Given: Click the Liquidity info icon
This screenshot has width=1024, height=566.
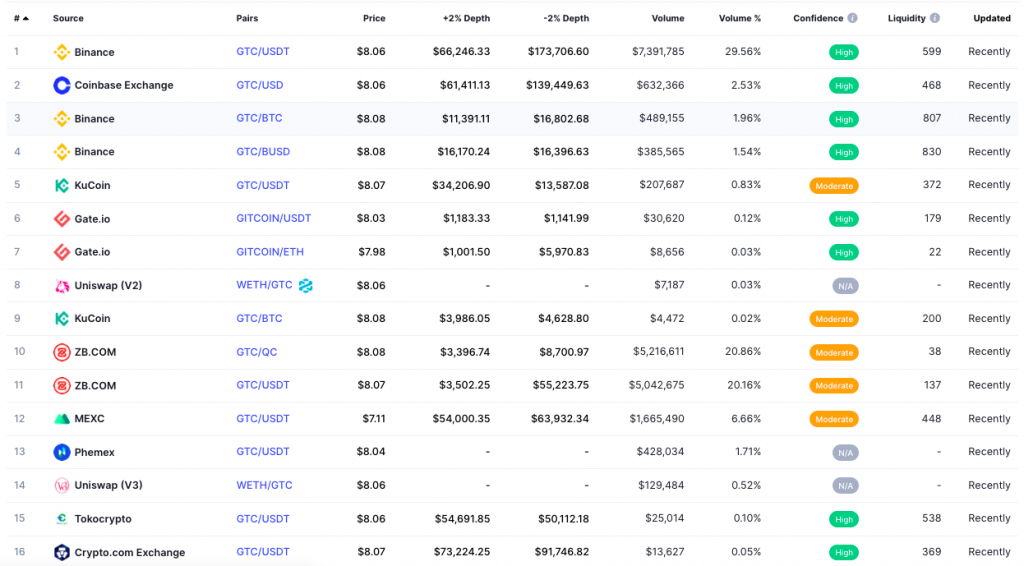Looking at the screenshot, I should tap(935, 18).
